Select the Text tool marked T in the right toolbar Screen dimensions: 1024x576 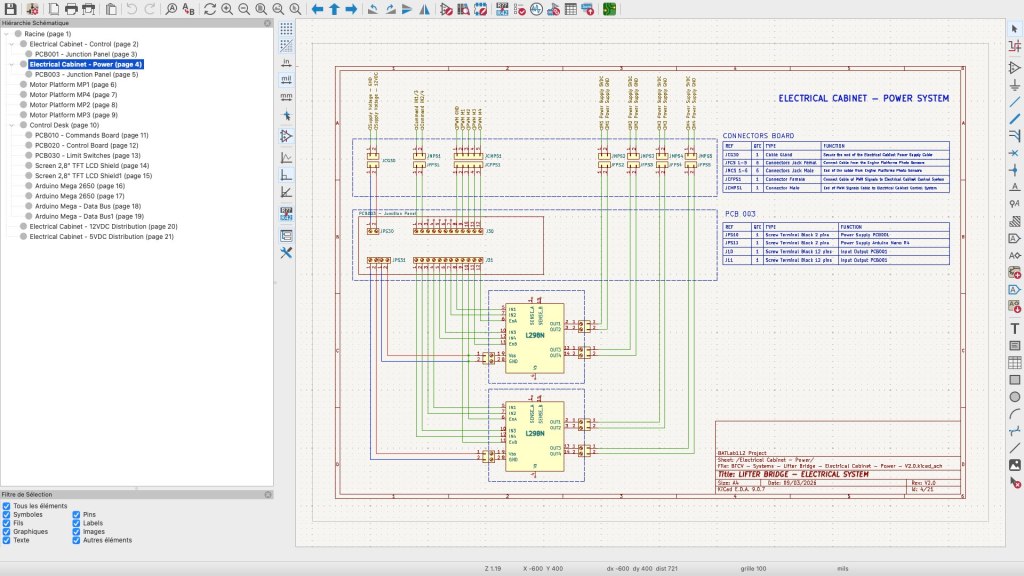[x=1015, y=328]
